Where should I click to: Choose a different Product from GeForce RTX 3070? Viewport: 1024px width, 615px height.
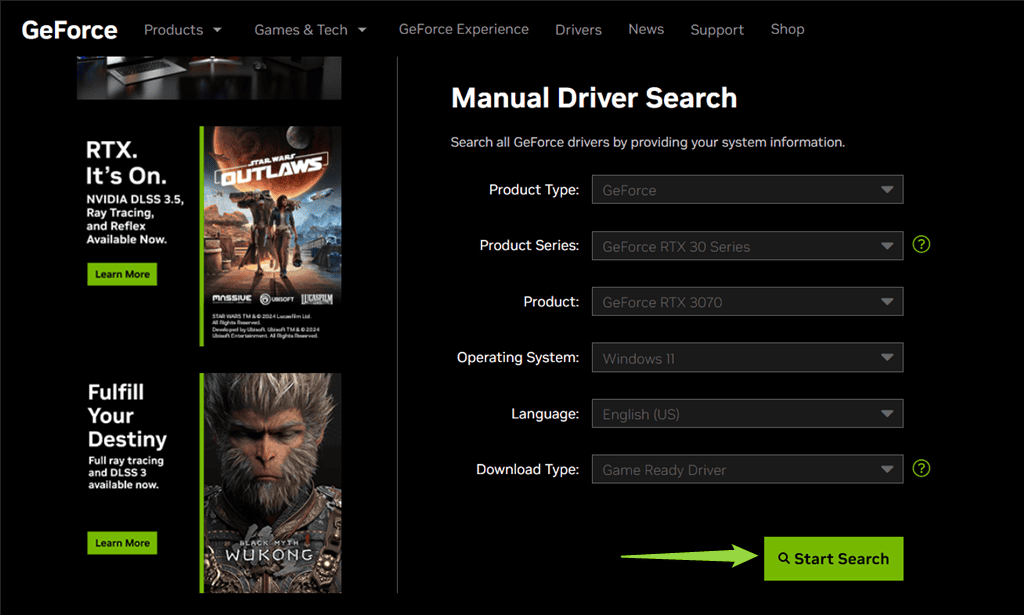tap(747, 302)
